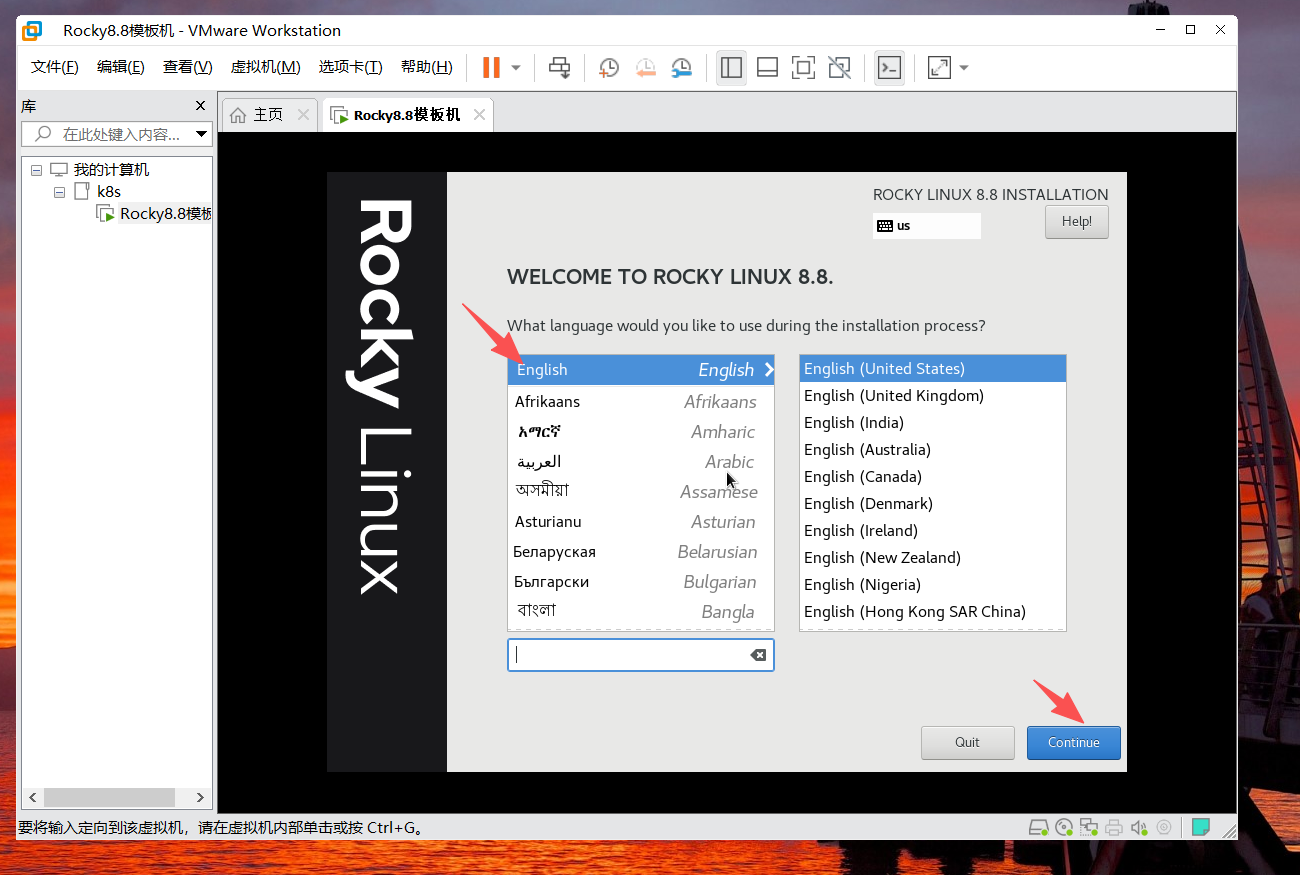Take a snapshot of this virtual machine
The height and width of the screenshot is (875, 1300).
[x=608, y=67]
